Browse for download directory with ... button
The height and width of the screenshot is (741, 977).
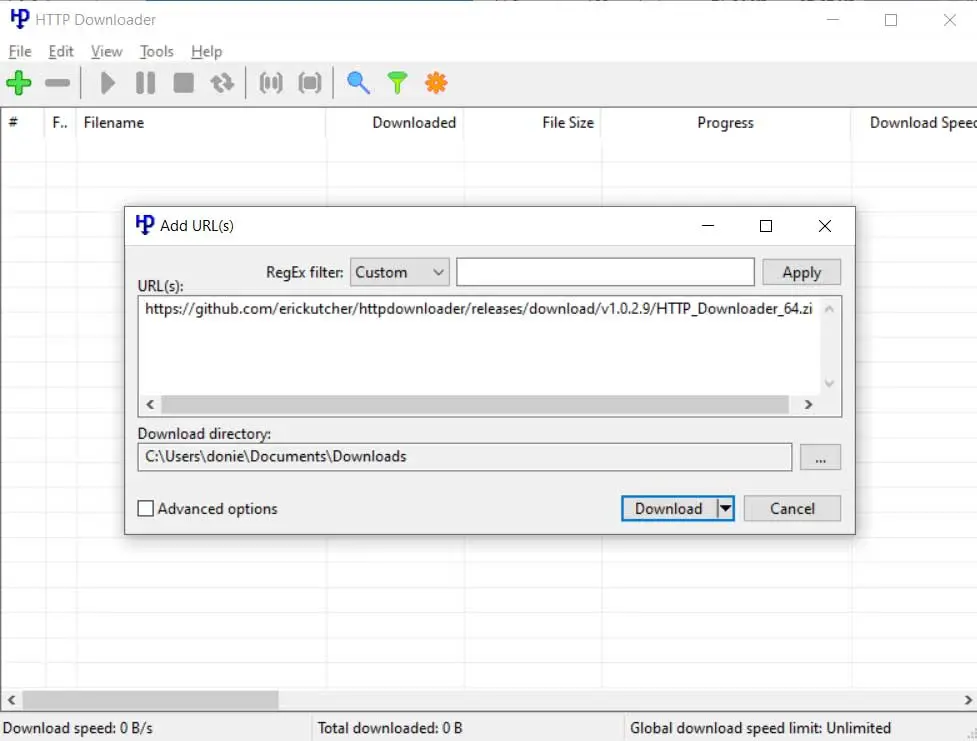click(820, 457)
